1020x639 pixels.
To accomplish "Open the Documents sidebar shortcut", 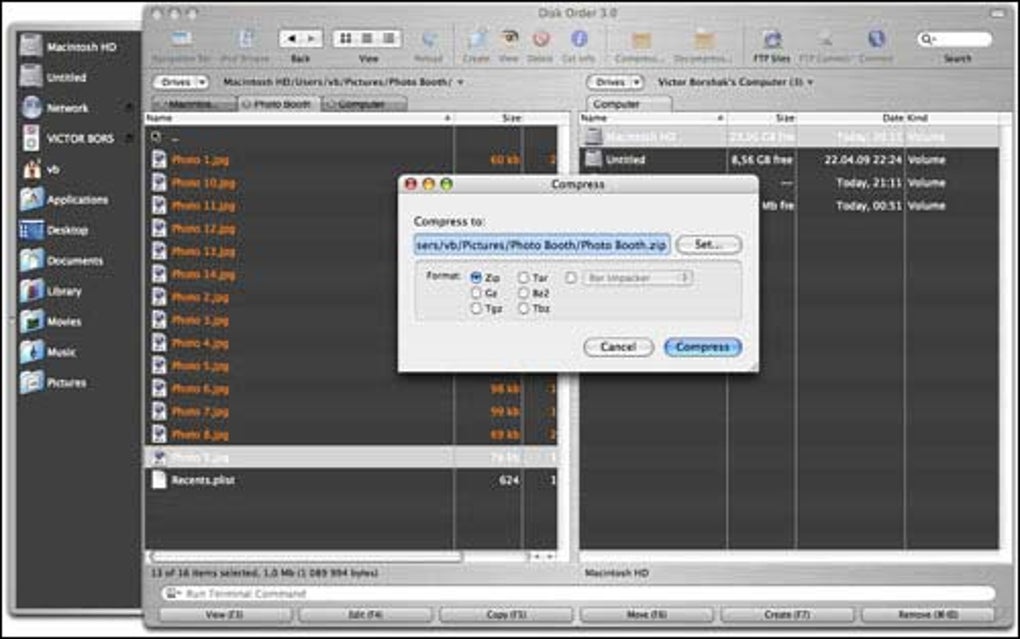I will 61,260.
